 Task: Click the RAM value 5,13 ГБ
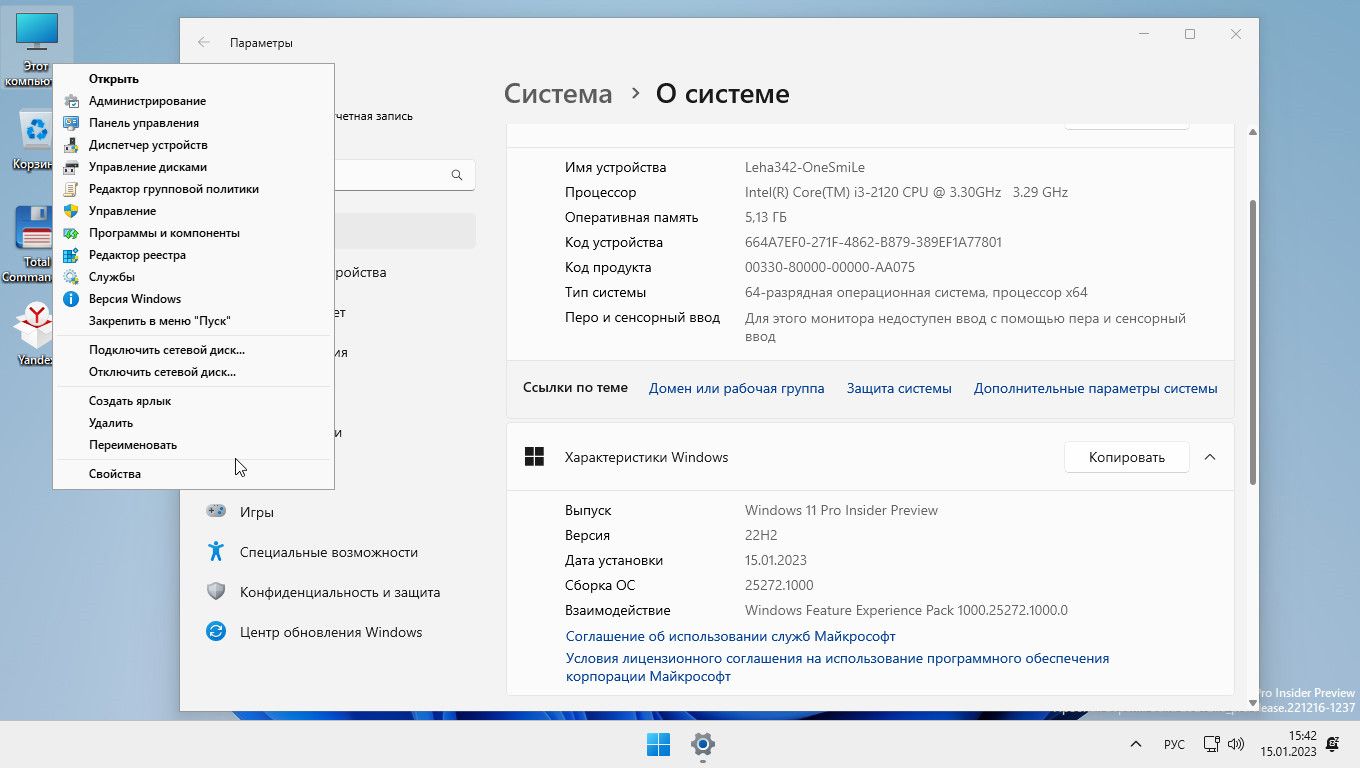(x=766, y=217)
